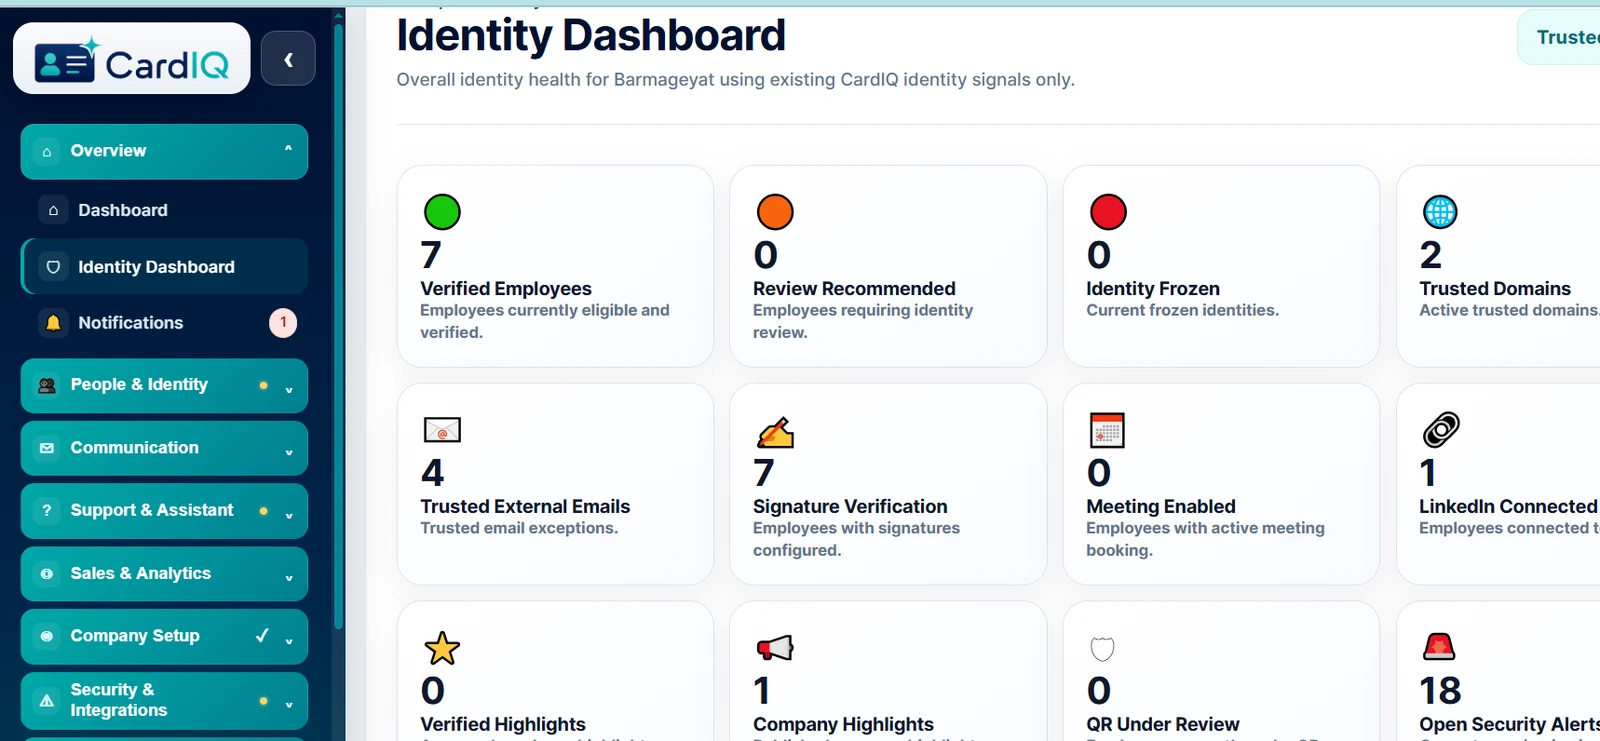Click the people icon in People & Identity
1600x741 pixels.
pyautogui.click(x=47, y=385)
